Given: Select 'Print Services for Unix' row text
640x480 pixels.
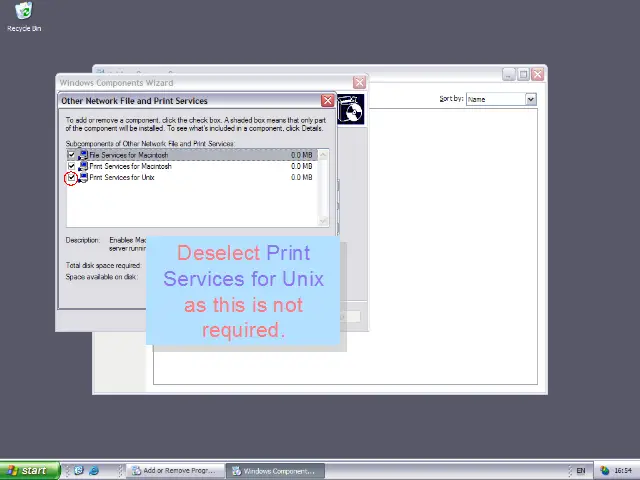Looking at the screenshot, I should (122, 178).
